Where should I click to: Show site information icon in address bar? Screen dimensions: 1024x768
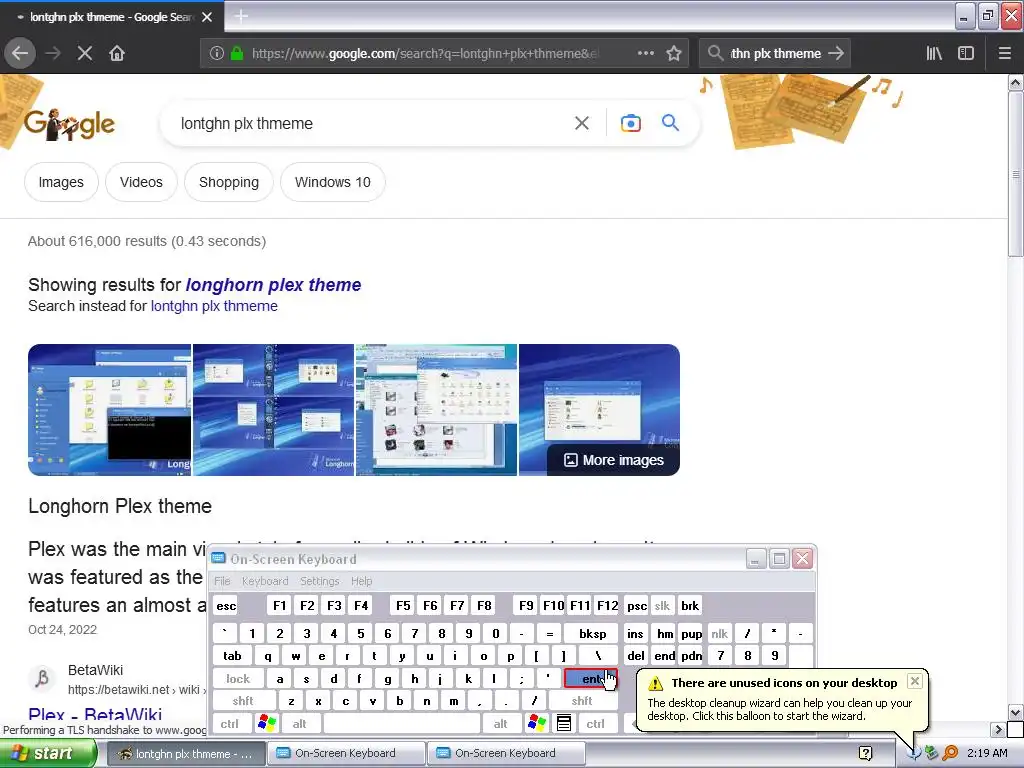click(217, 53)
